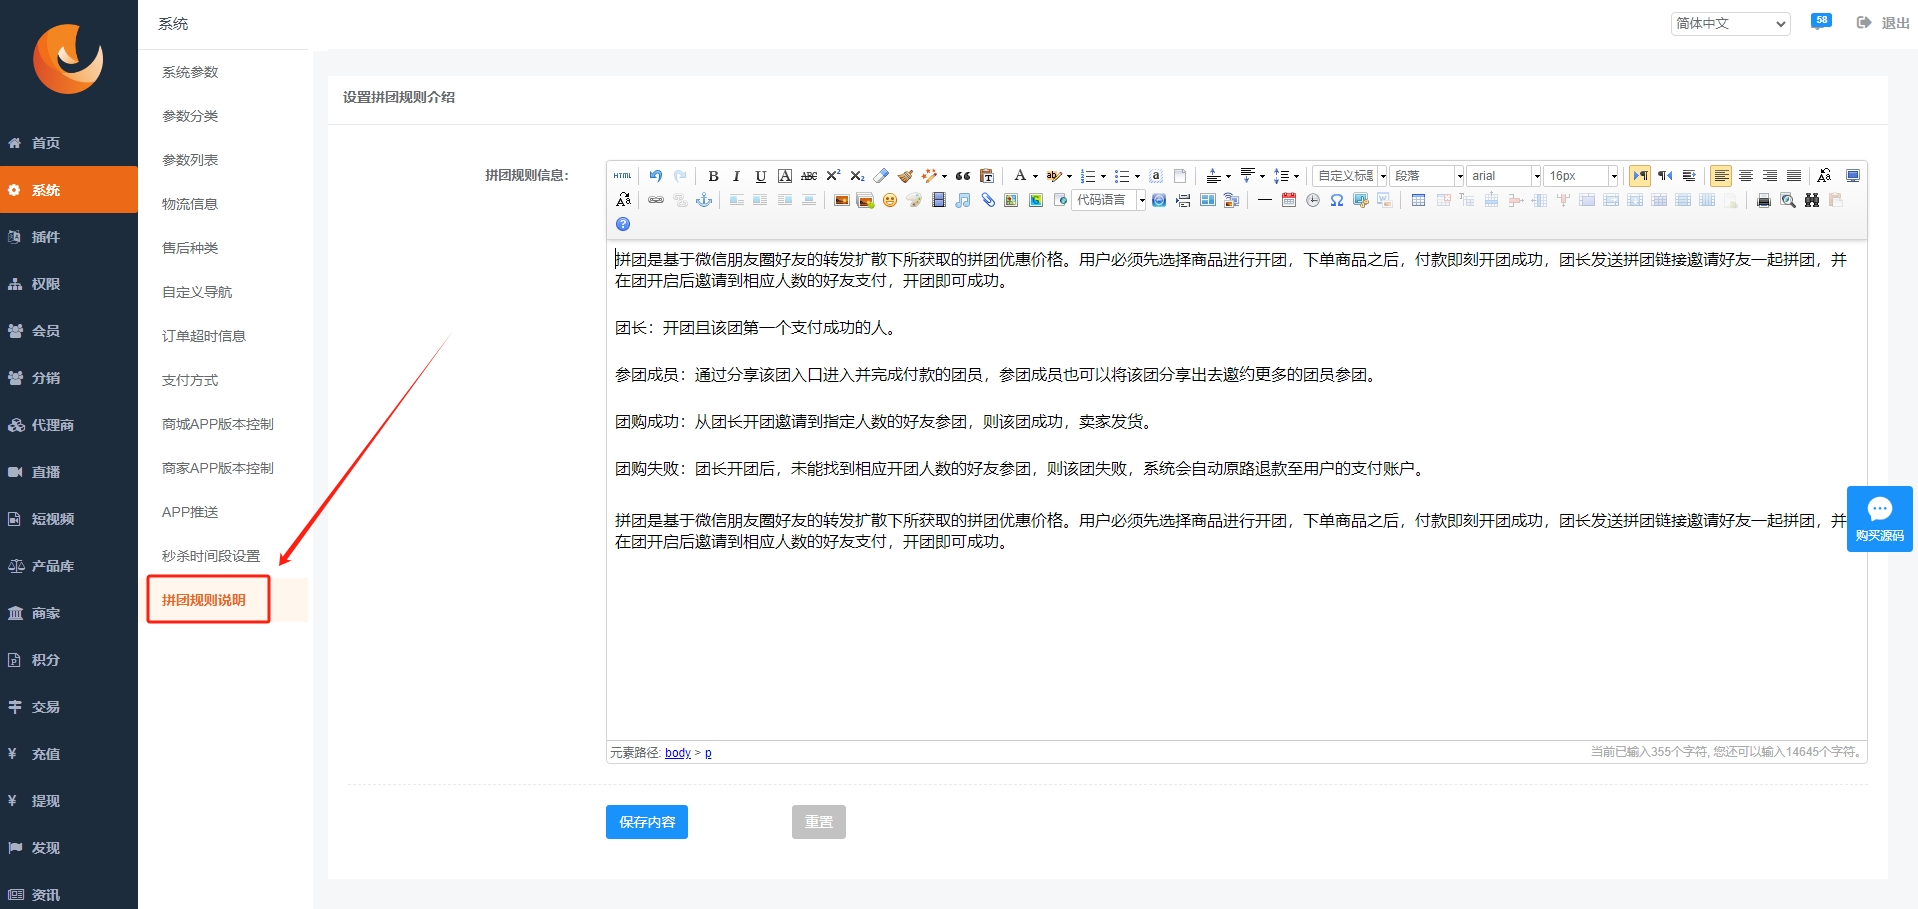Apply subscript formatting
The width and height of the screenshot is (1918, 909).
coord(857,176)
